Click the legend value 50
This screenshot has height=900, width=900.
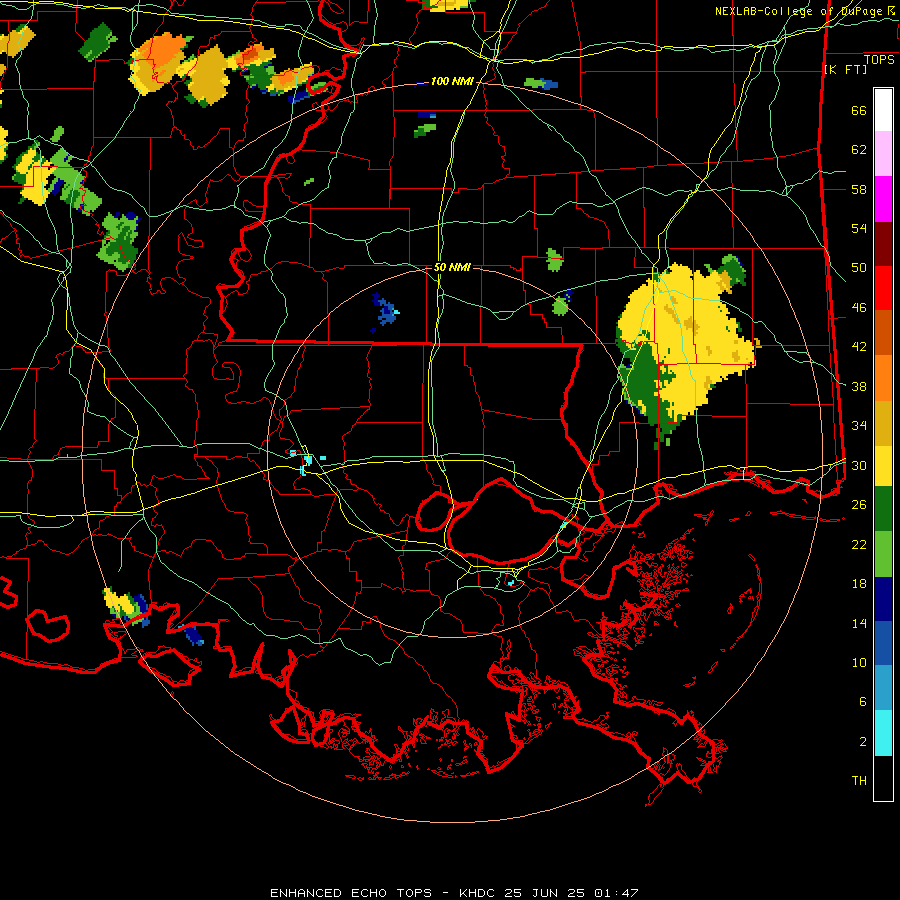coord(859,268)
